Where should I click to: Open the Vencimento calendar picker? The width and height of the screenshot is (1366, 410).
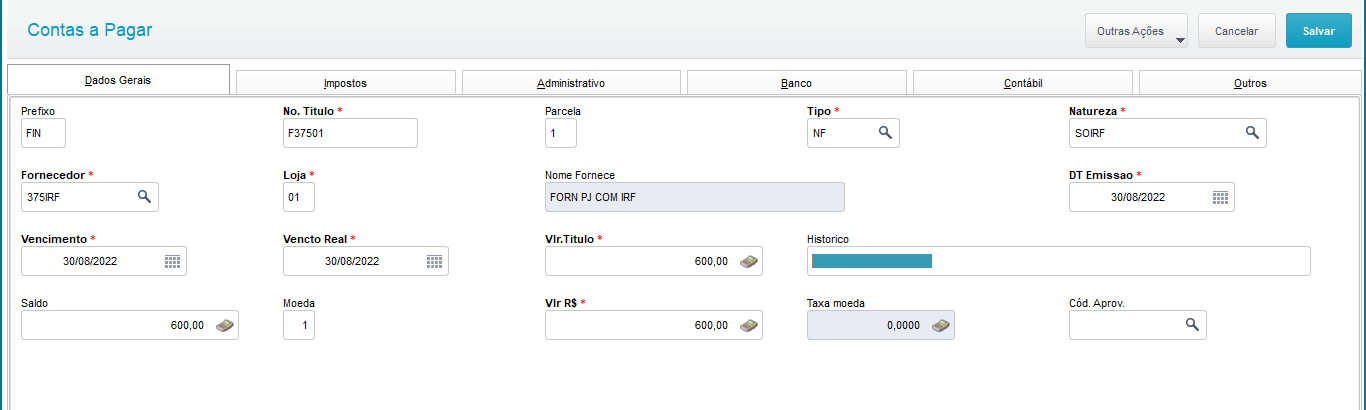pos(172,261)
